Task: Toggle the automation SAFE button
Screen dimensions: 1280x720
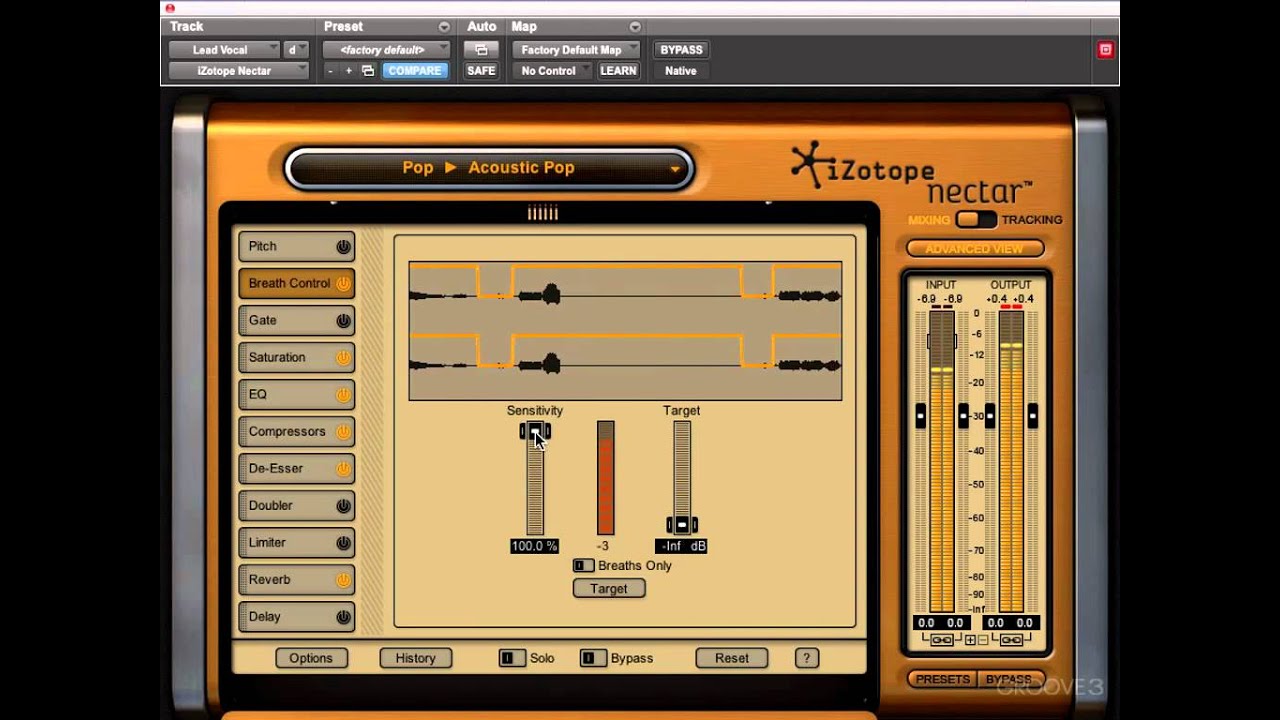Action: [x=481, y=71]
